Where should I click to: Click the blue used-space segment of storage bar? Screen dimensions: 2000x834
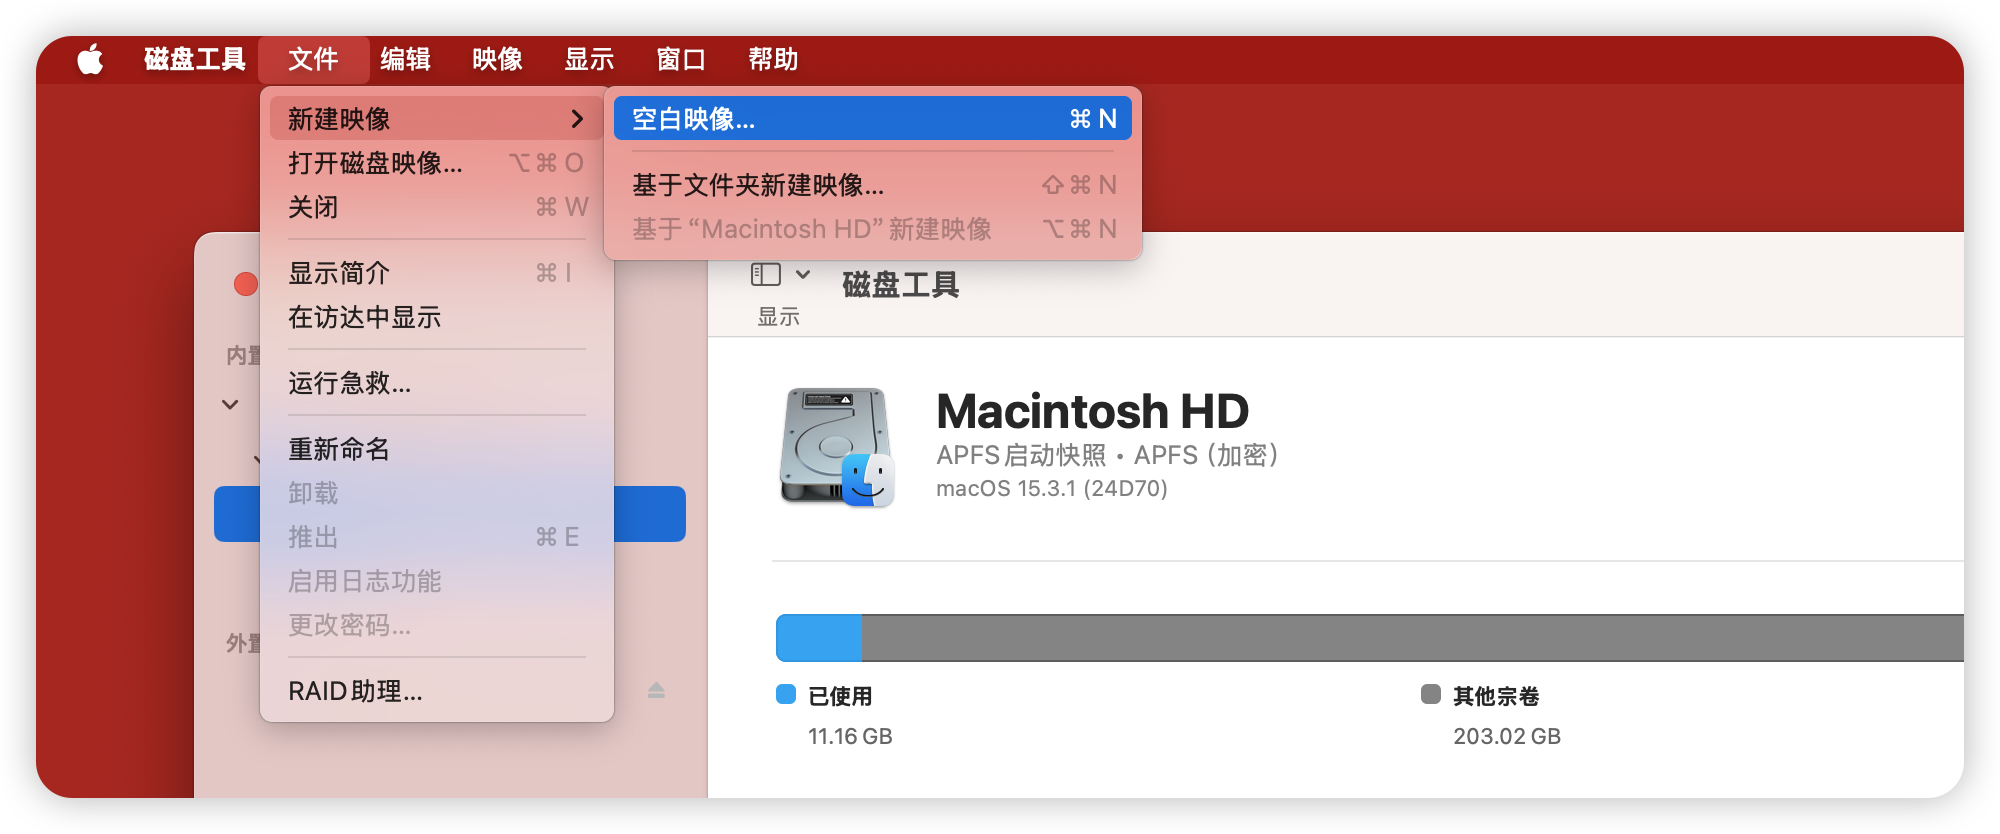(819, 638)
